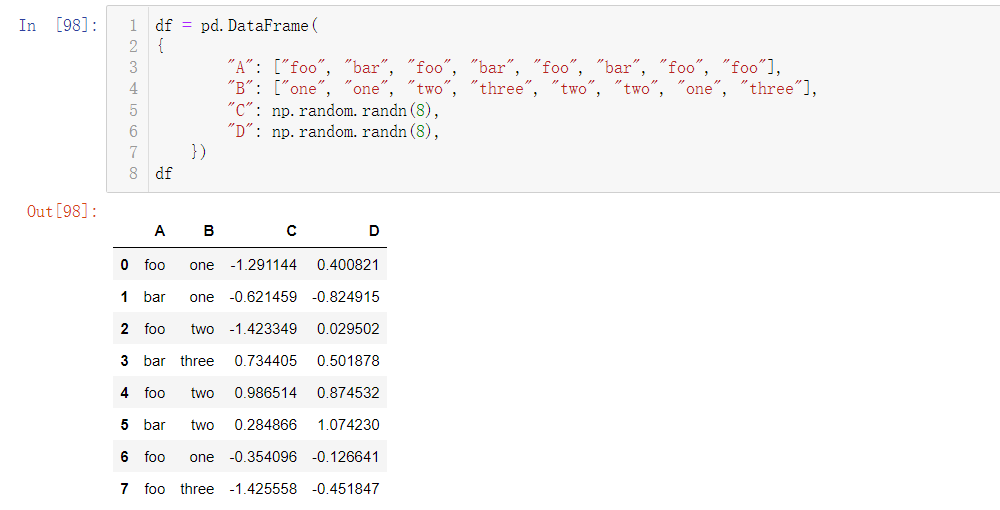Click the "C": np.random.randn(8) line
The width and height of the screenshot is (1000, 510).
tap(333, 110)
